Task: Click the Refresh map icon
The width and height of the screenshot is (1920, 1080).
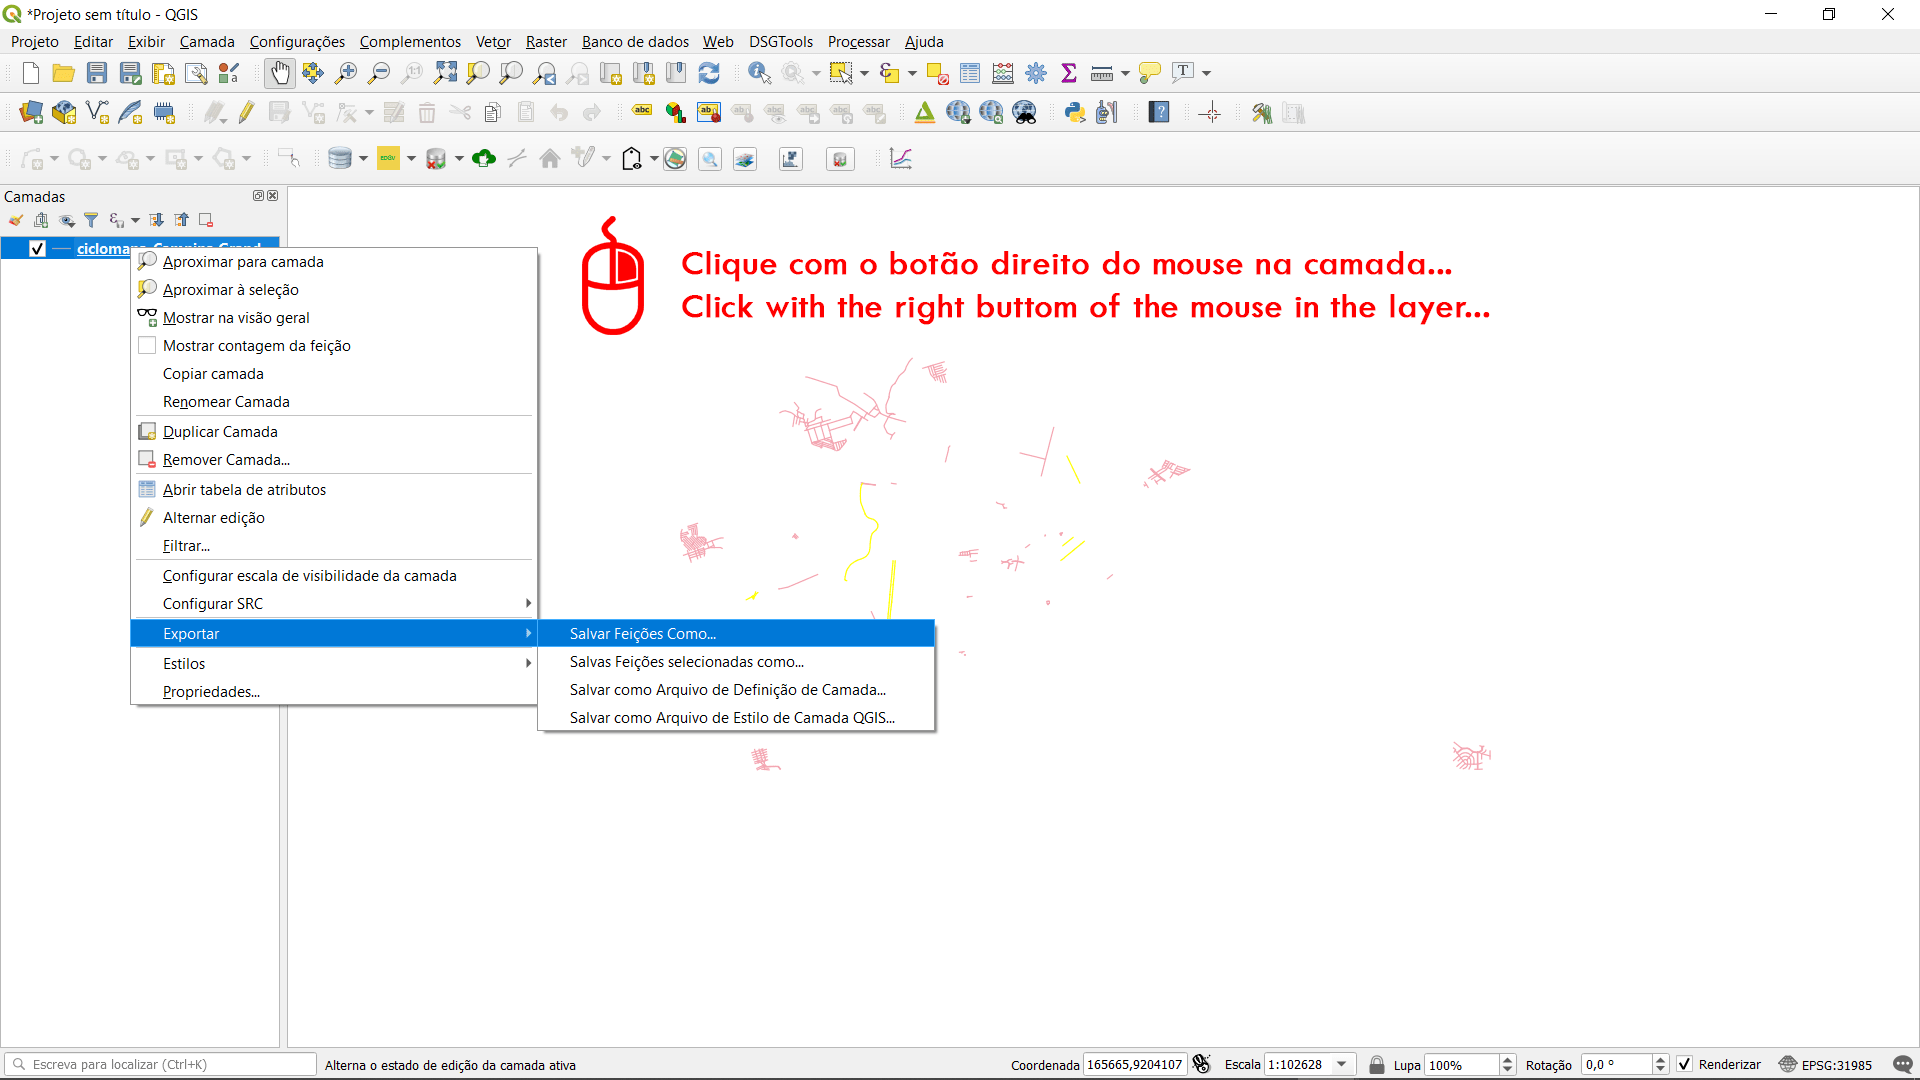Action: point(709,73)
